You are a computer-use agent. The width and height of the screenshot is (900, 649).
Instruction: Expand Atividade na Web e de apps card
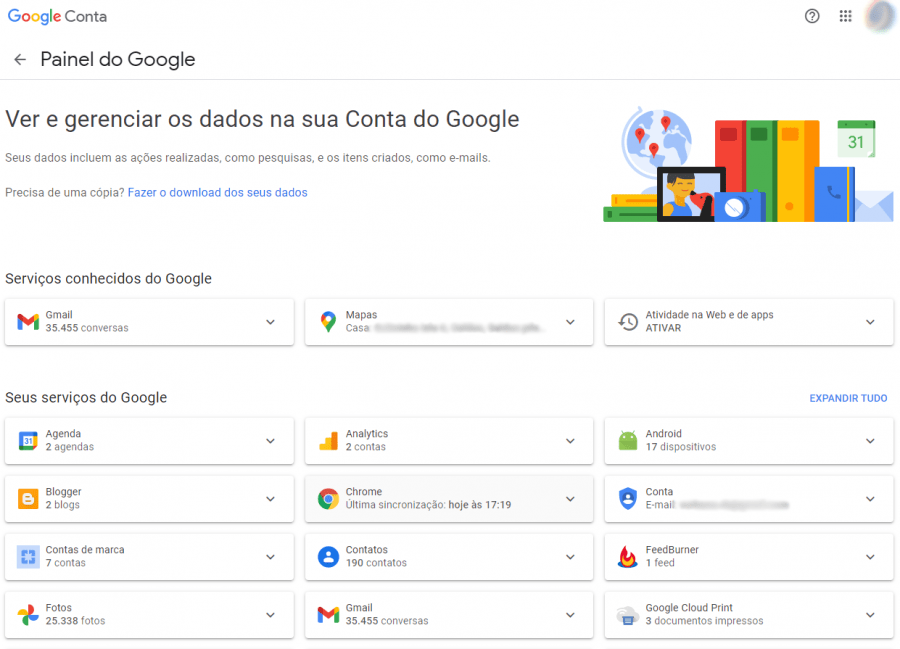click(x=870, y=322)
